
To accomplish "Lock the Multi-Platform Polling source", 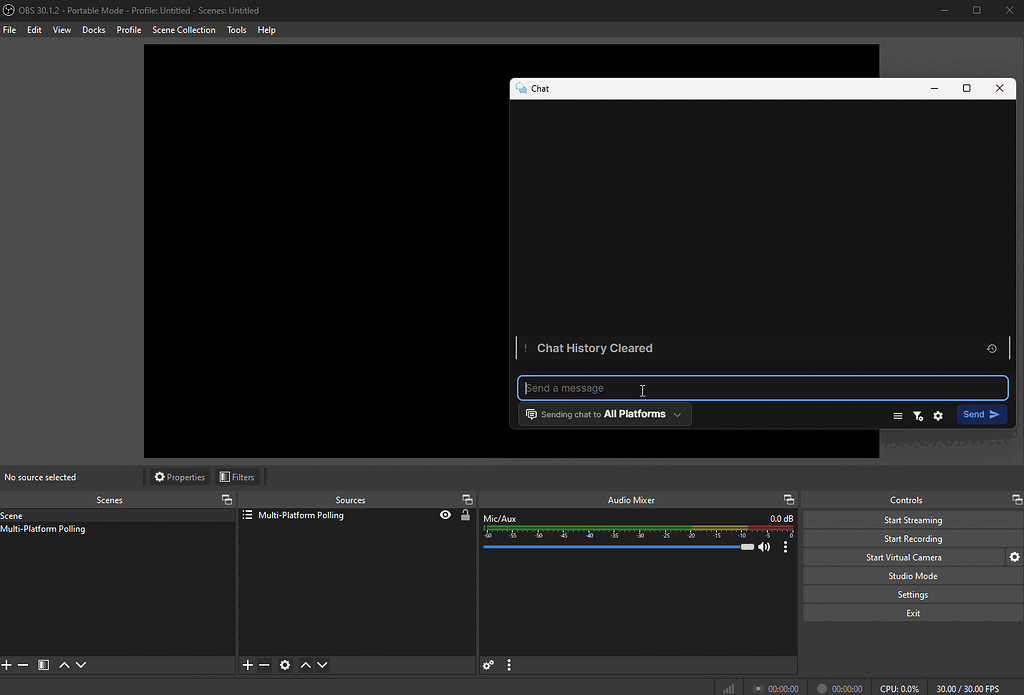I will coord(464,514).
